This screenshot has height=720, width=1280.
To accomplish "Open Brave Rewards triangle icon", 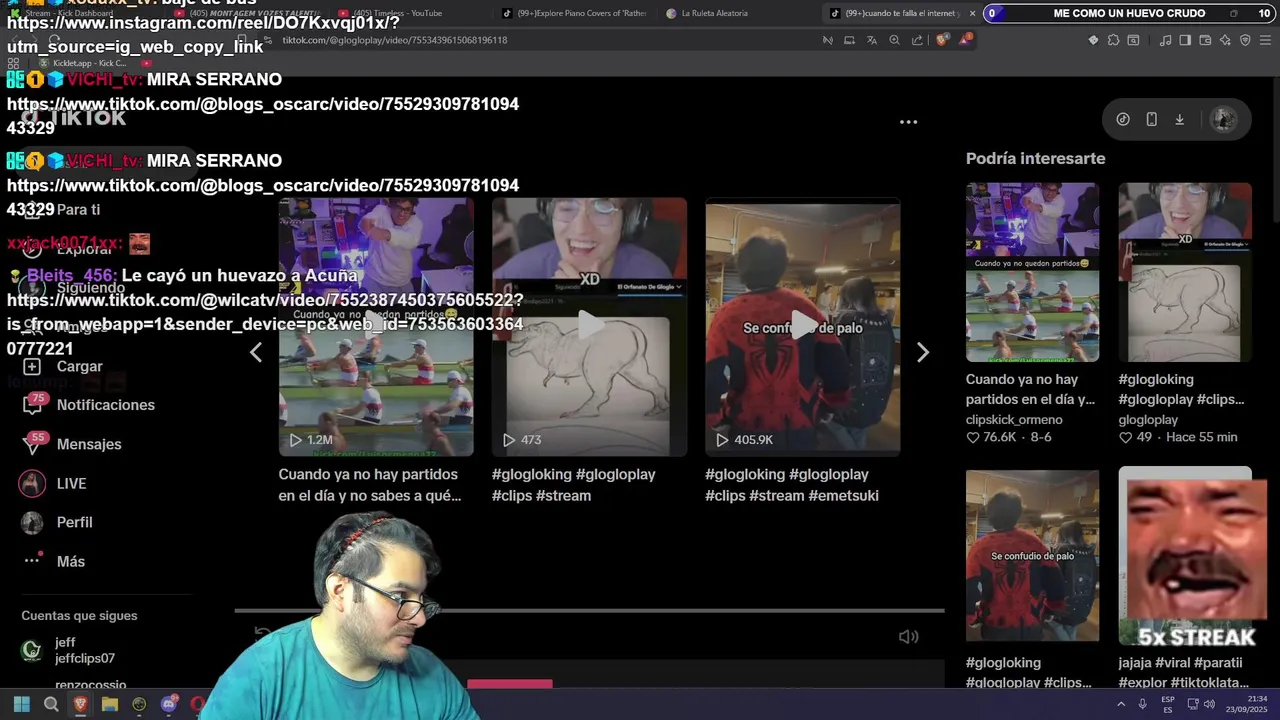I will pos(965,40).
